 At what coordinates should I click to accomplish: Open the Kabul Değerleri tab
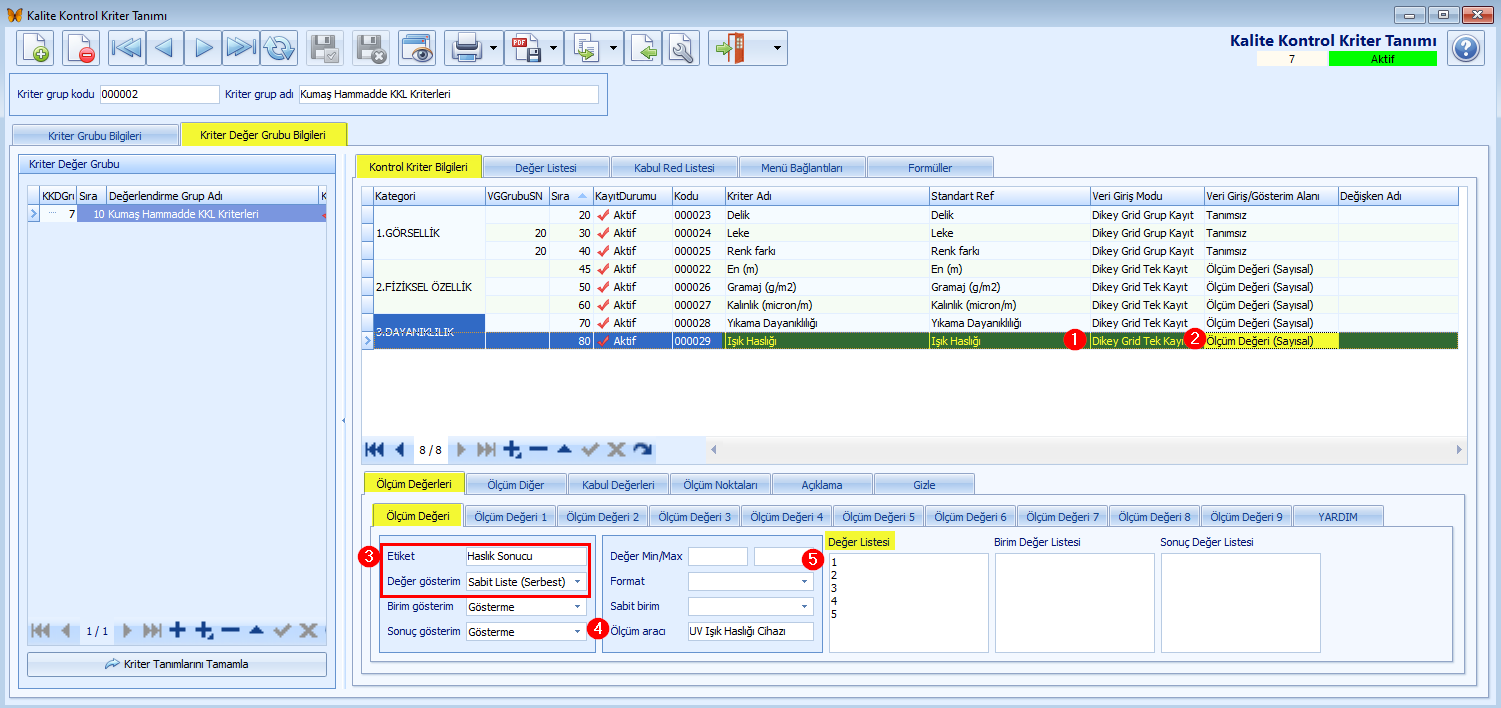click(618, 485)
